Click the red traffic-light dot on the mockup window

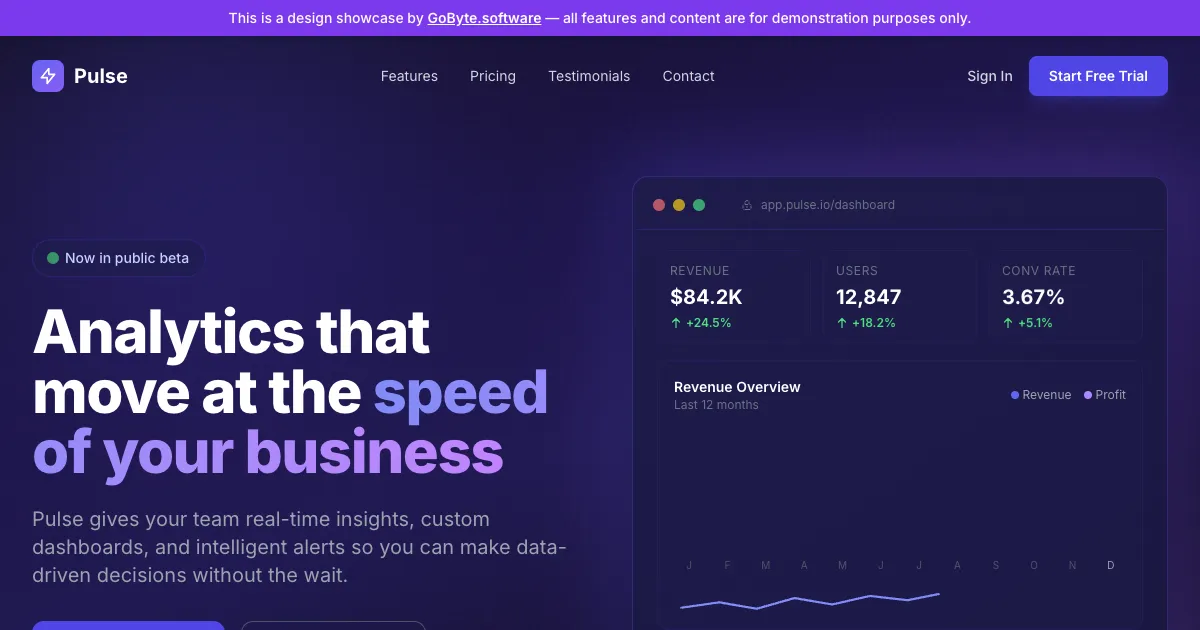pos(659,204)
